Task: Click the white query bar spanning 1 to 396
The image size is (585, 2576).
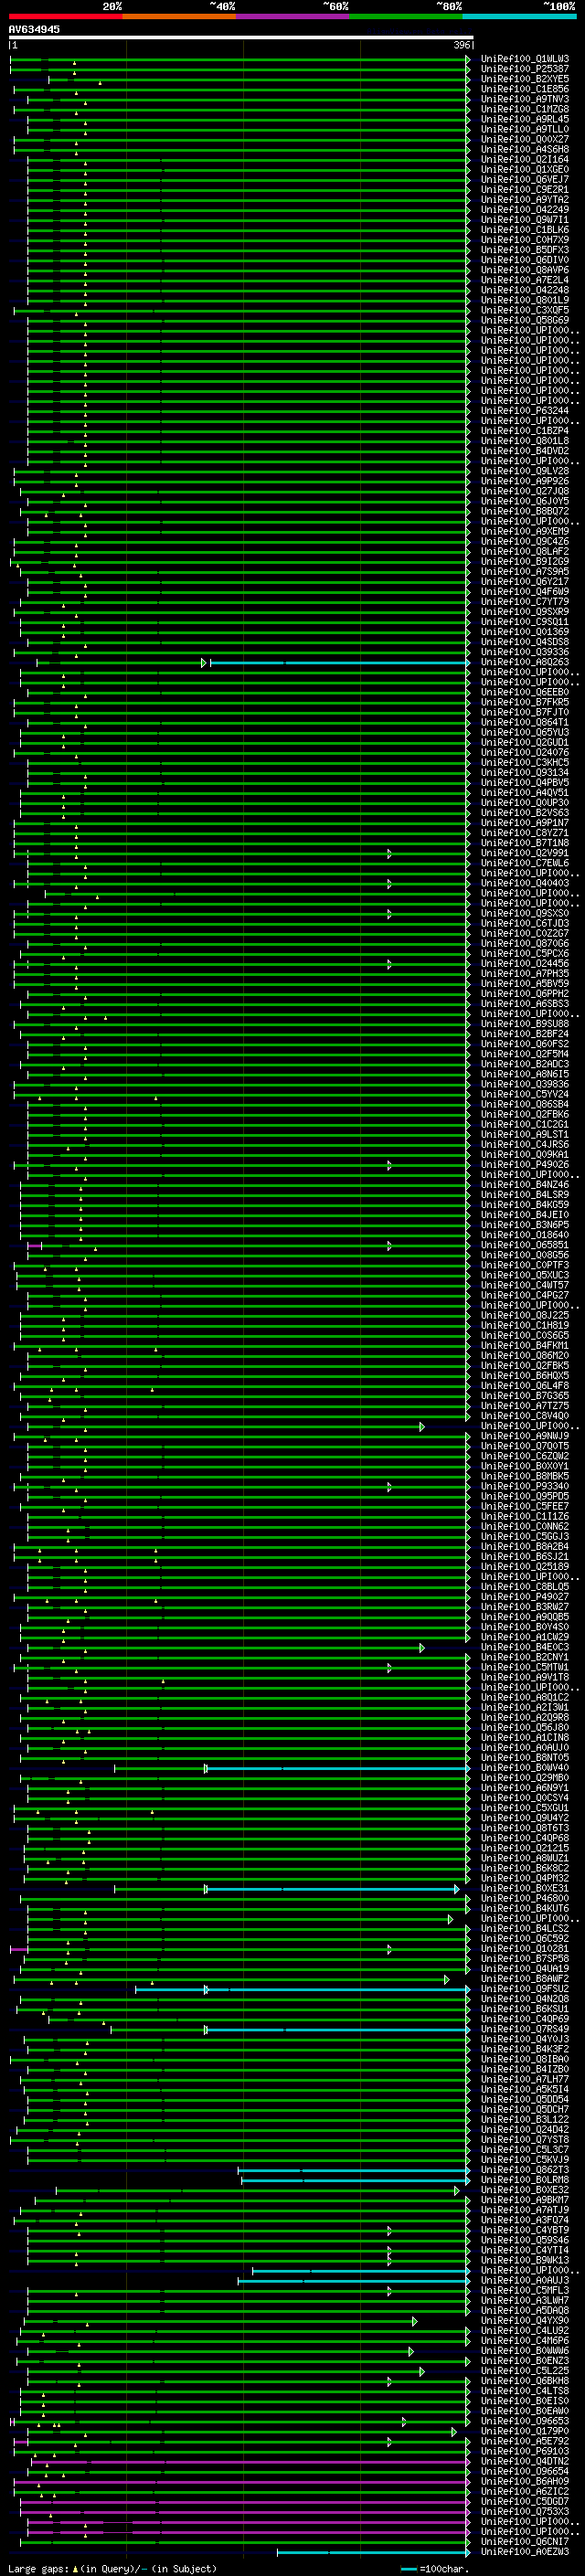Action: 241,37
